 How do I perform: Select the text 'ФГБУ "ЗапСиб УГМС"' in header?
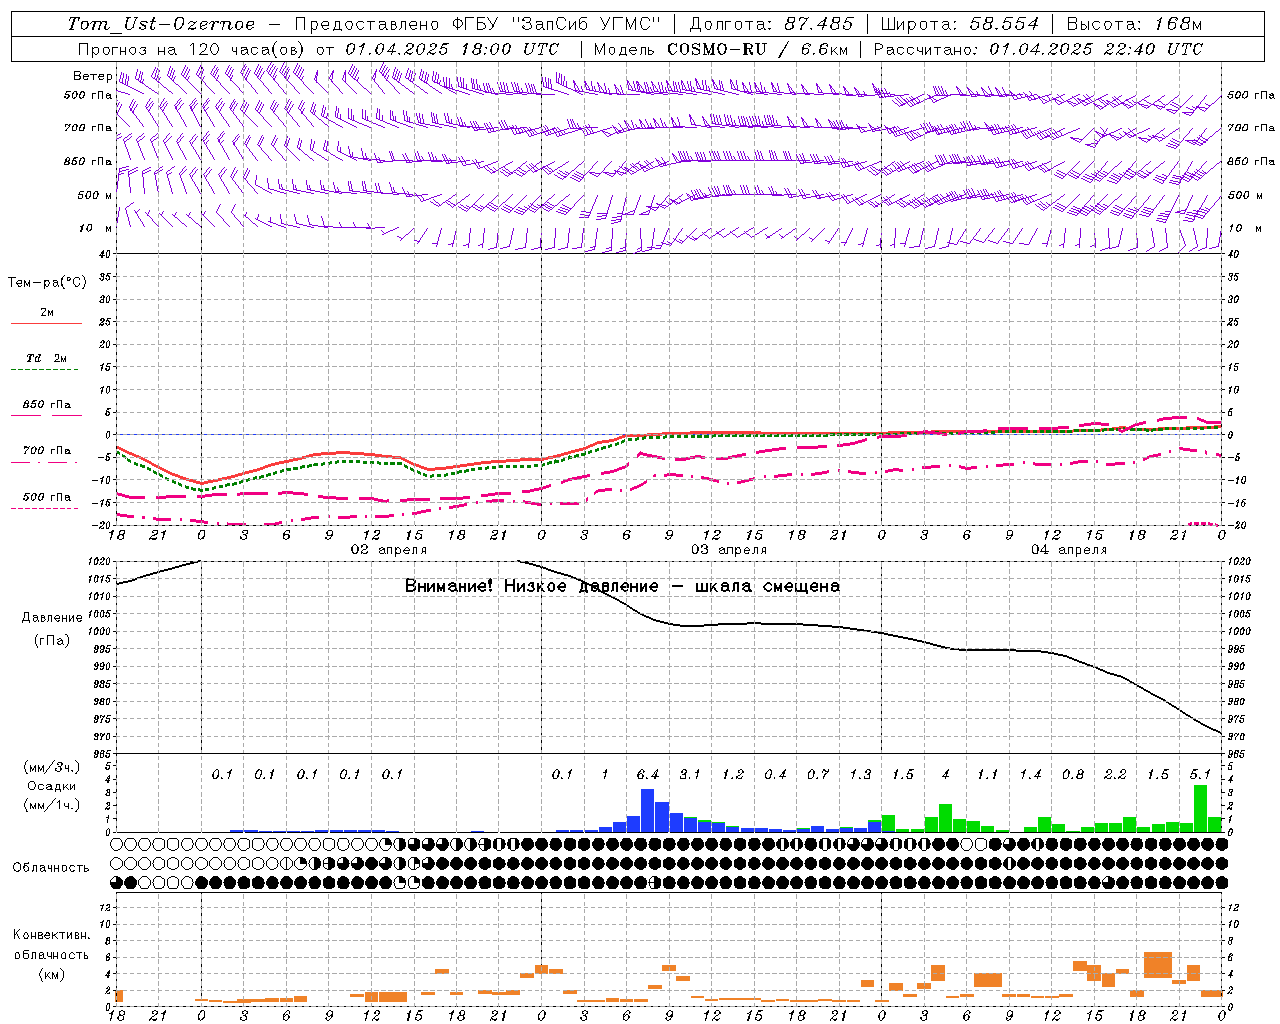click(x=559, y=24)
